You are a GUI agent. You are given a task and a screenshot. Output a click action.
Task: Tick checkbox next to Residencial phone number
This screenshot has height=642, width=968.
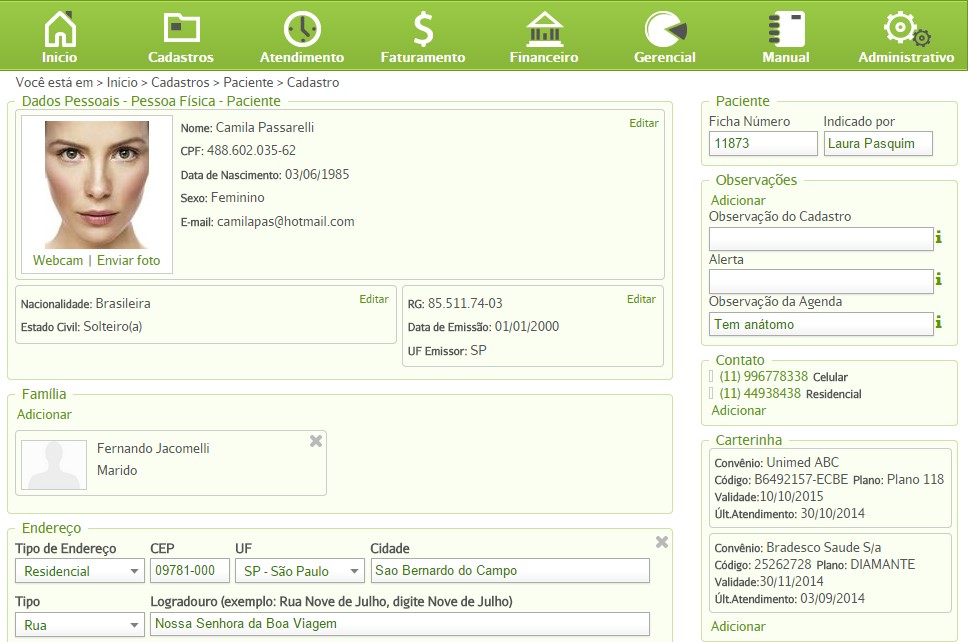[711, 393]
